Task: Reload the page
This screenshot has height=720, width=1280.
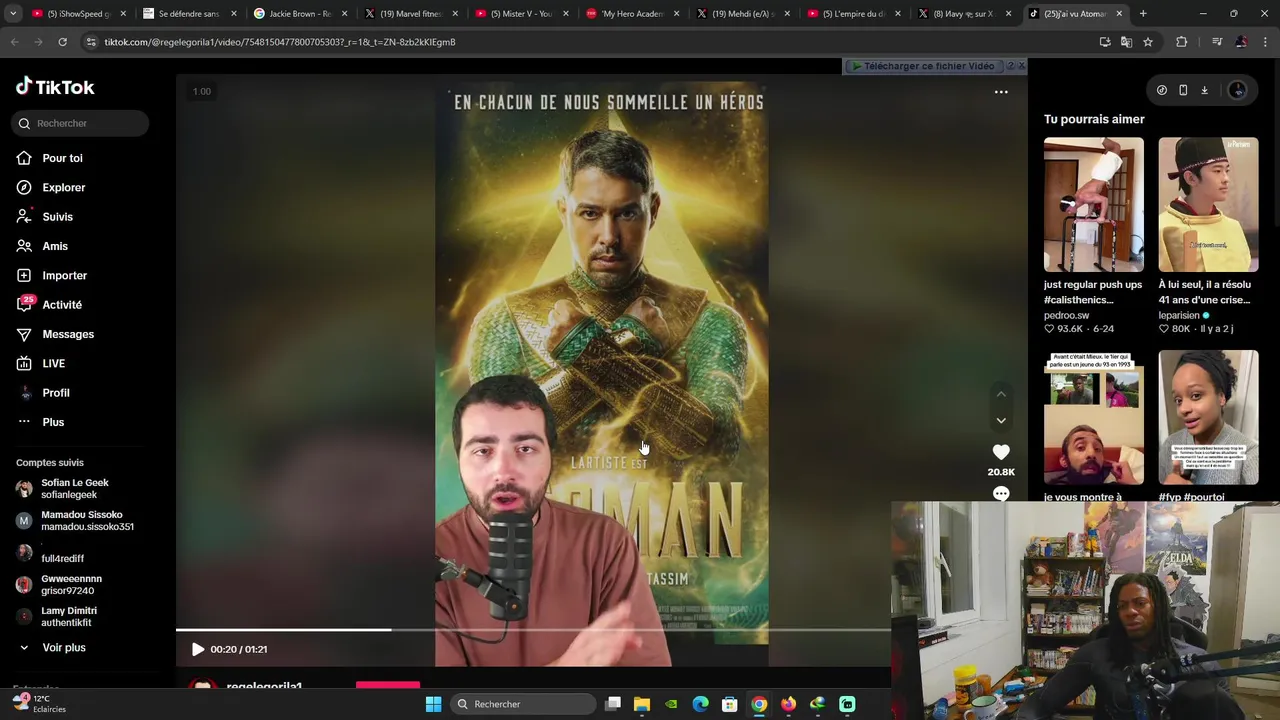Action: (x=62, y=42)
